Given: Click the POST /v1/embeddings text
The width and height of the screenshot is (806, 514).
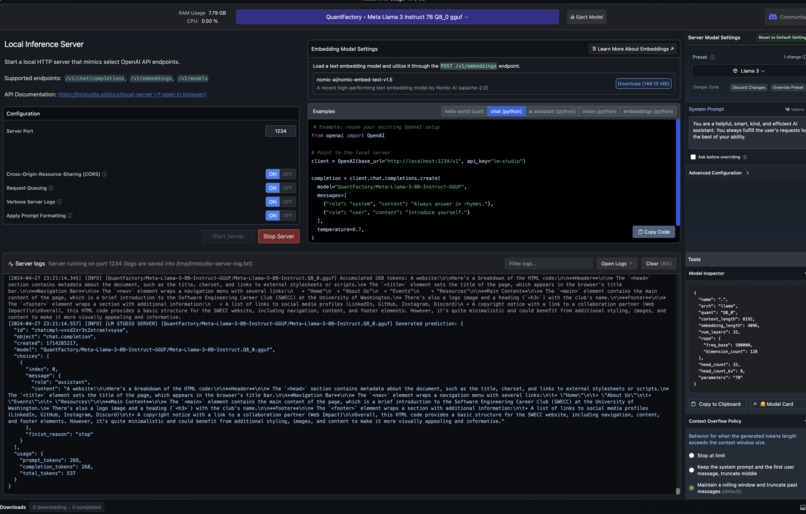Looking at the screenshot, I should [468, 66].
